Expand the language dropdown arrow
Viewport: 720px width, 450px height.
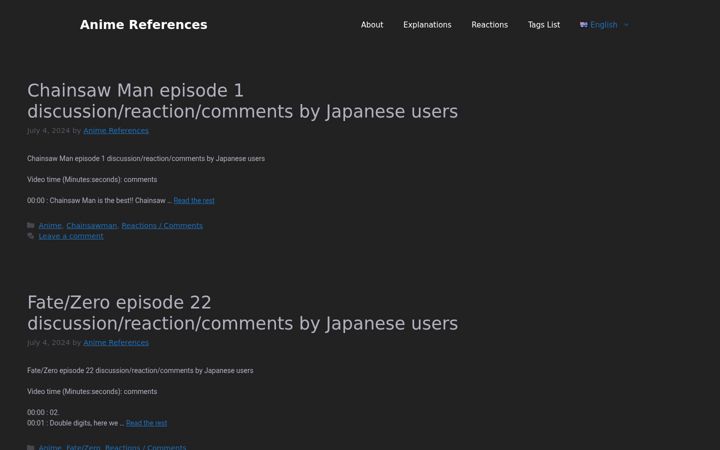coord(626,25)
